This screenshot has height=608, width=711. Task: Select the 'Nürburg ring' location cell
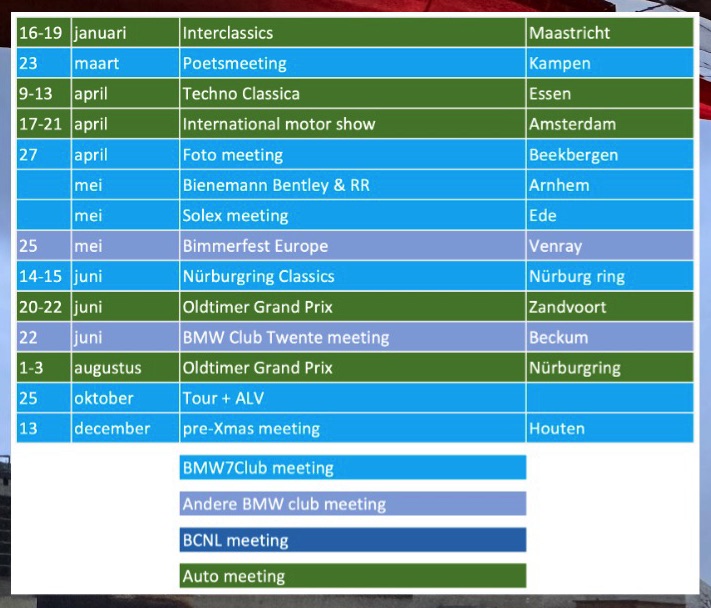[x=610, y=276]
